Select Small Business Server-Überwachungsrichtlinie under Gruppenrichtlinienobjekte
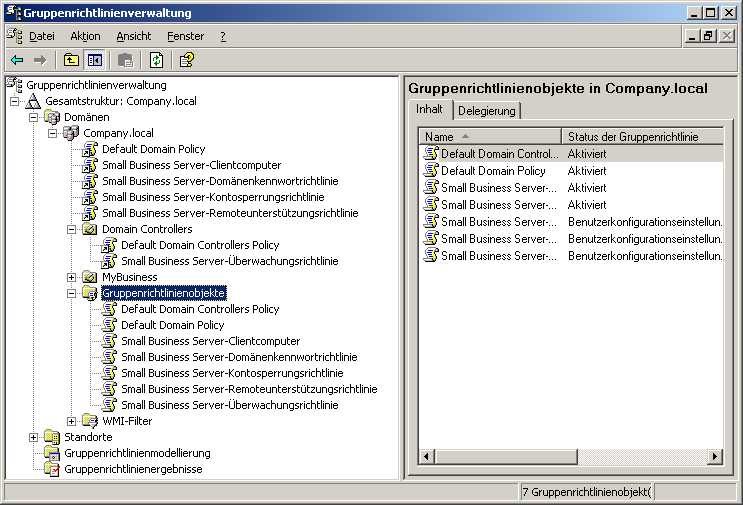 click(x=230, y=405)
